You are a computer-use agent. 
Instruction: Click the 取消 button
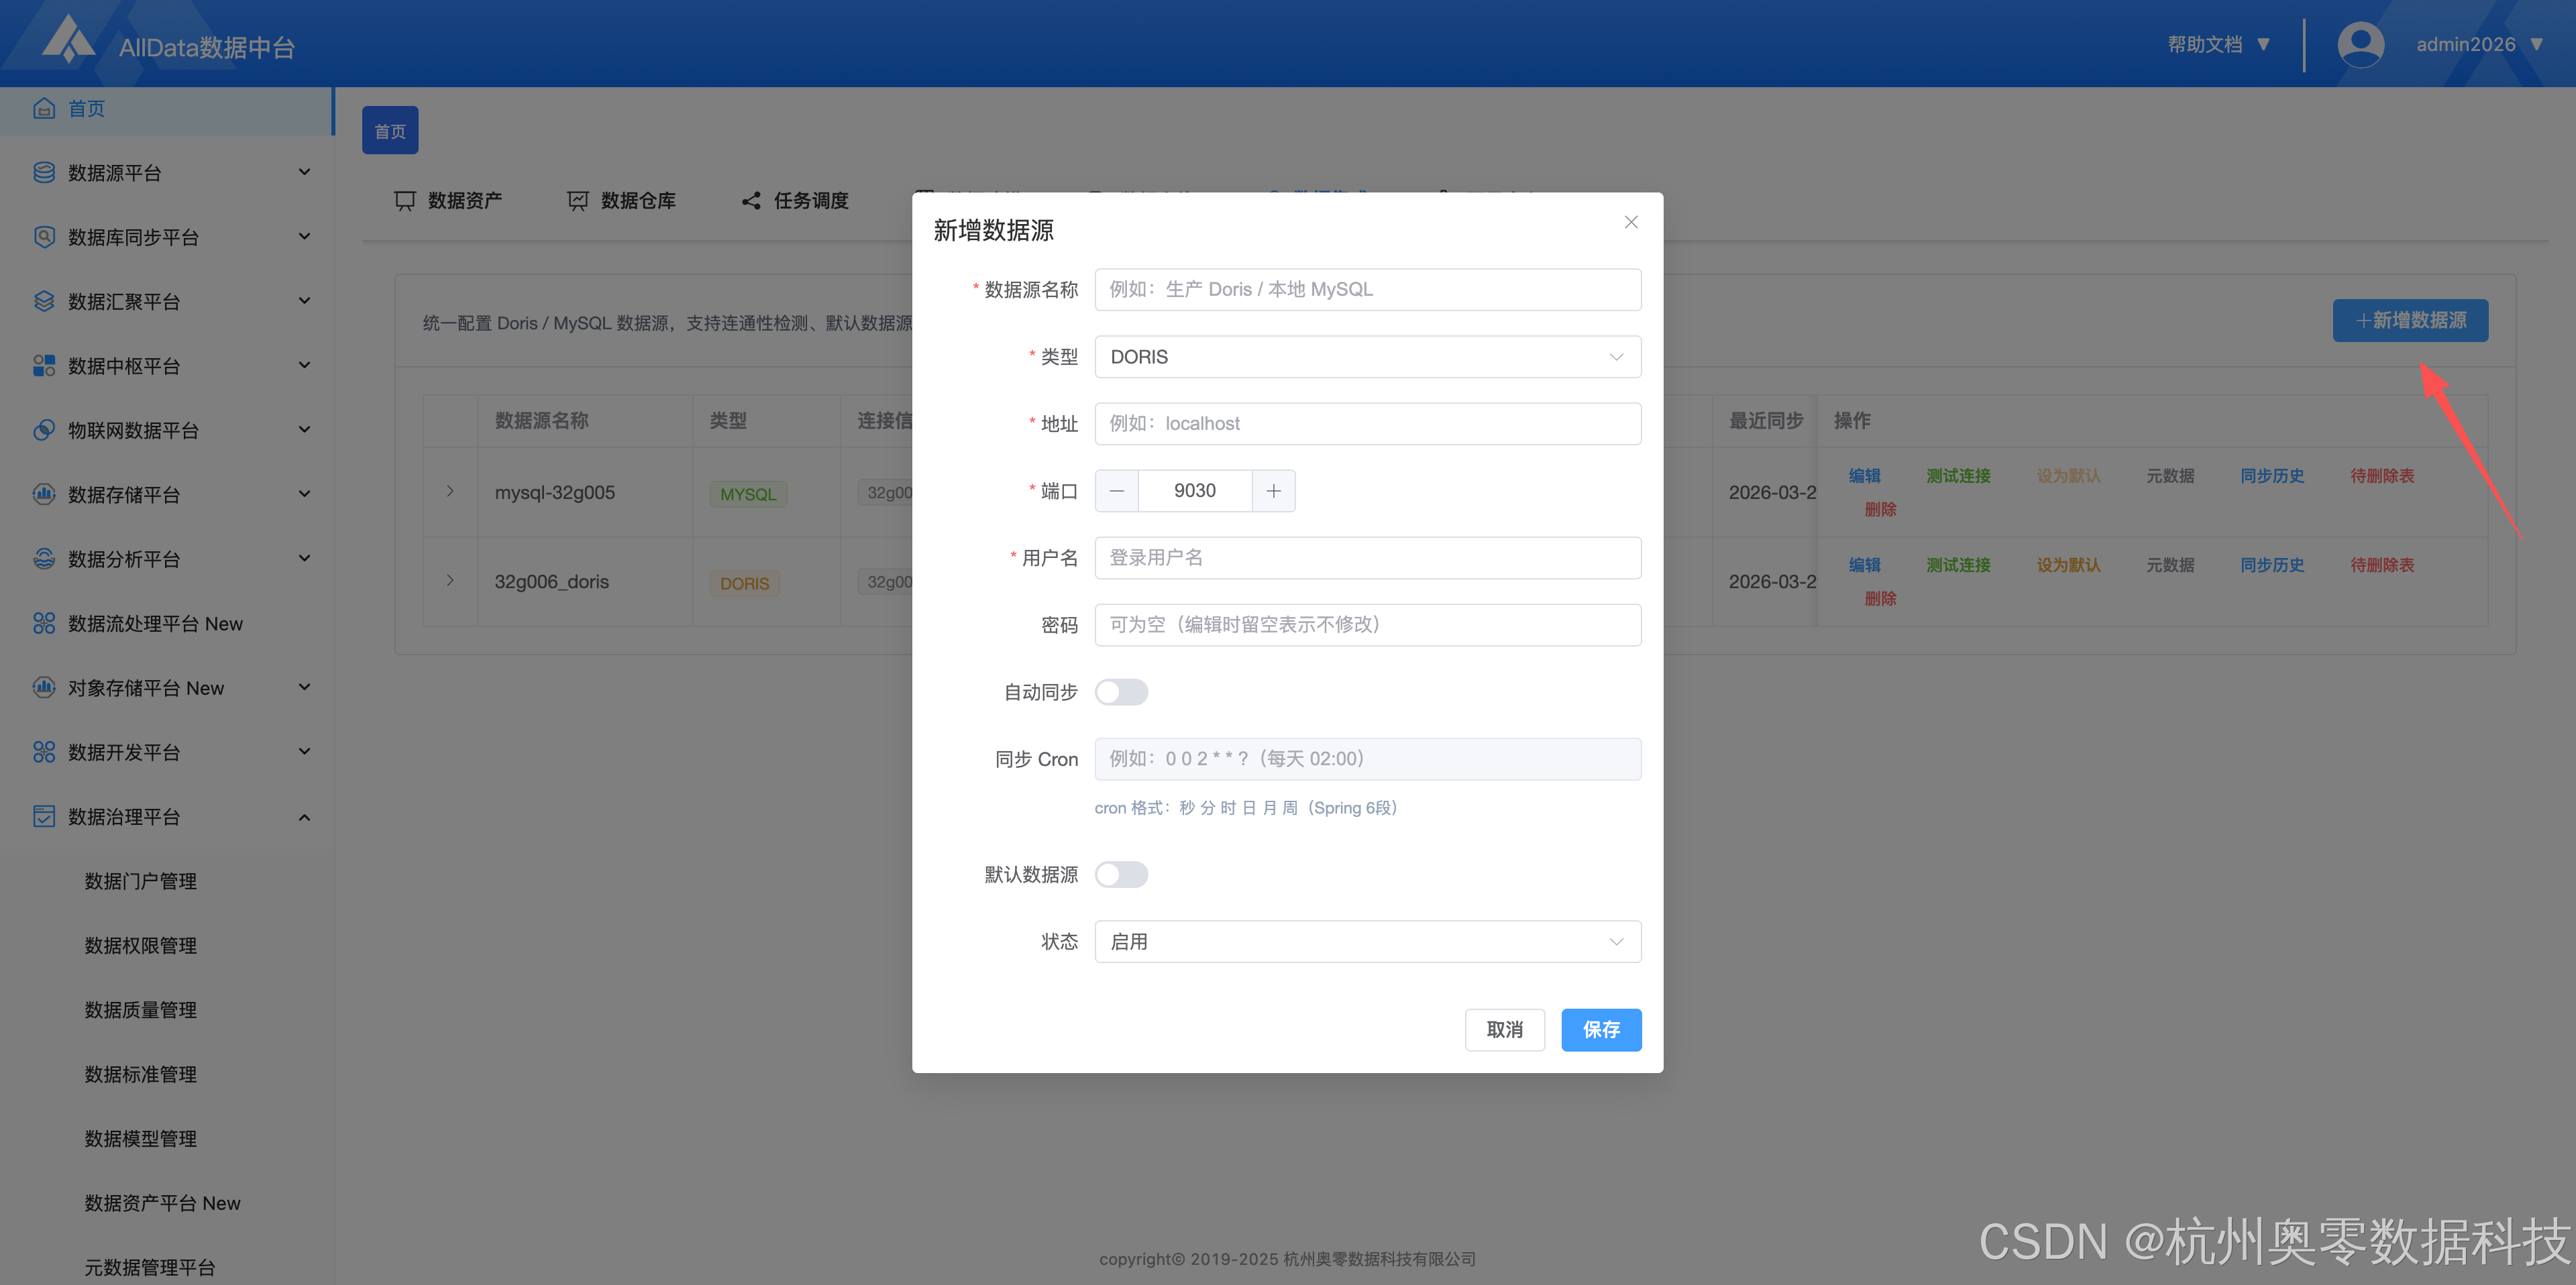pos(1505,1030)
